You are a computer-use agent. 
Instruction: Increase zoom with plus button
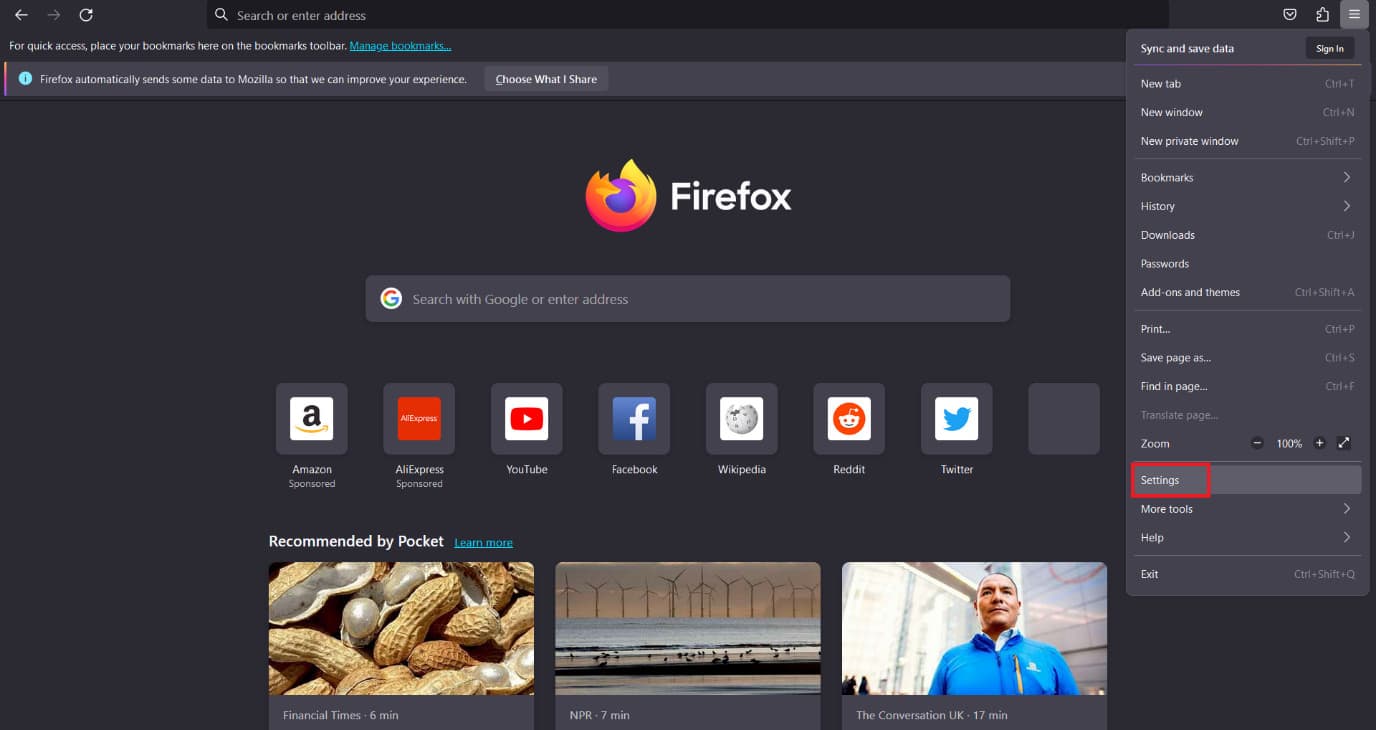1319,443
